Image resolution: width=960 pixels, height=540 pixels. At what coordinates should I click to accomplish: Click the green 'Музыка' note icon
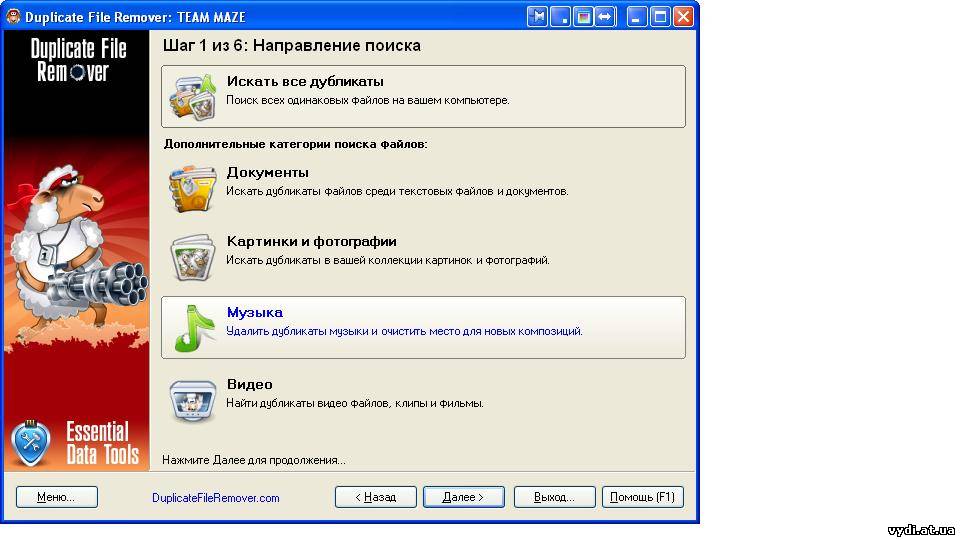point(195,328)
